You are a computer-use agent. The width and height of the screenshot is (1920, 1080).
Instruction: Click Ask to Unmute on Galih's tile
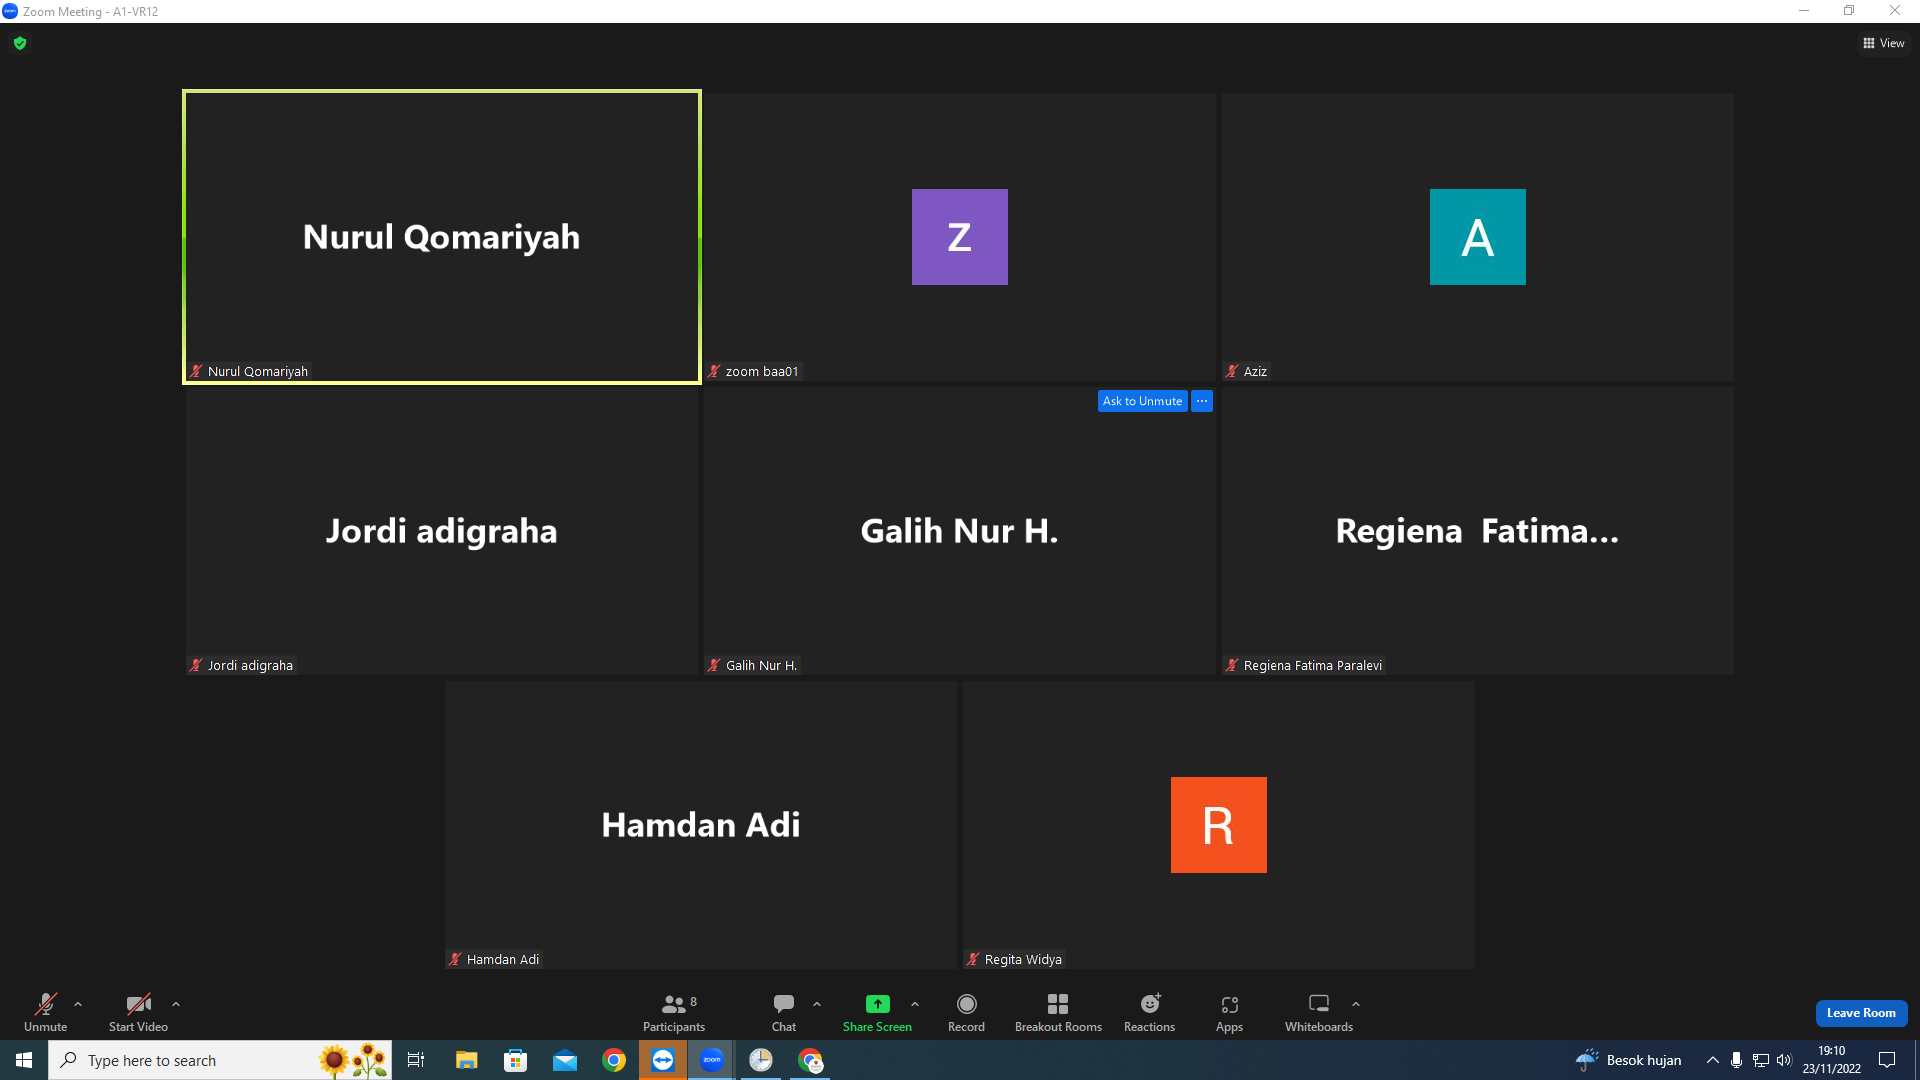coord(1142,401)
